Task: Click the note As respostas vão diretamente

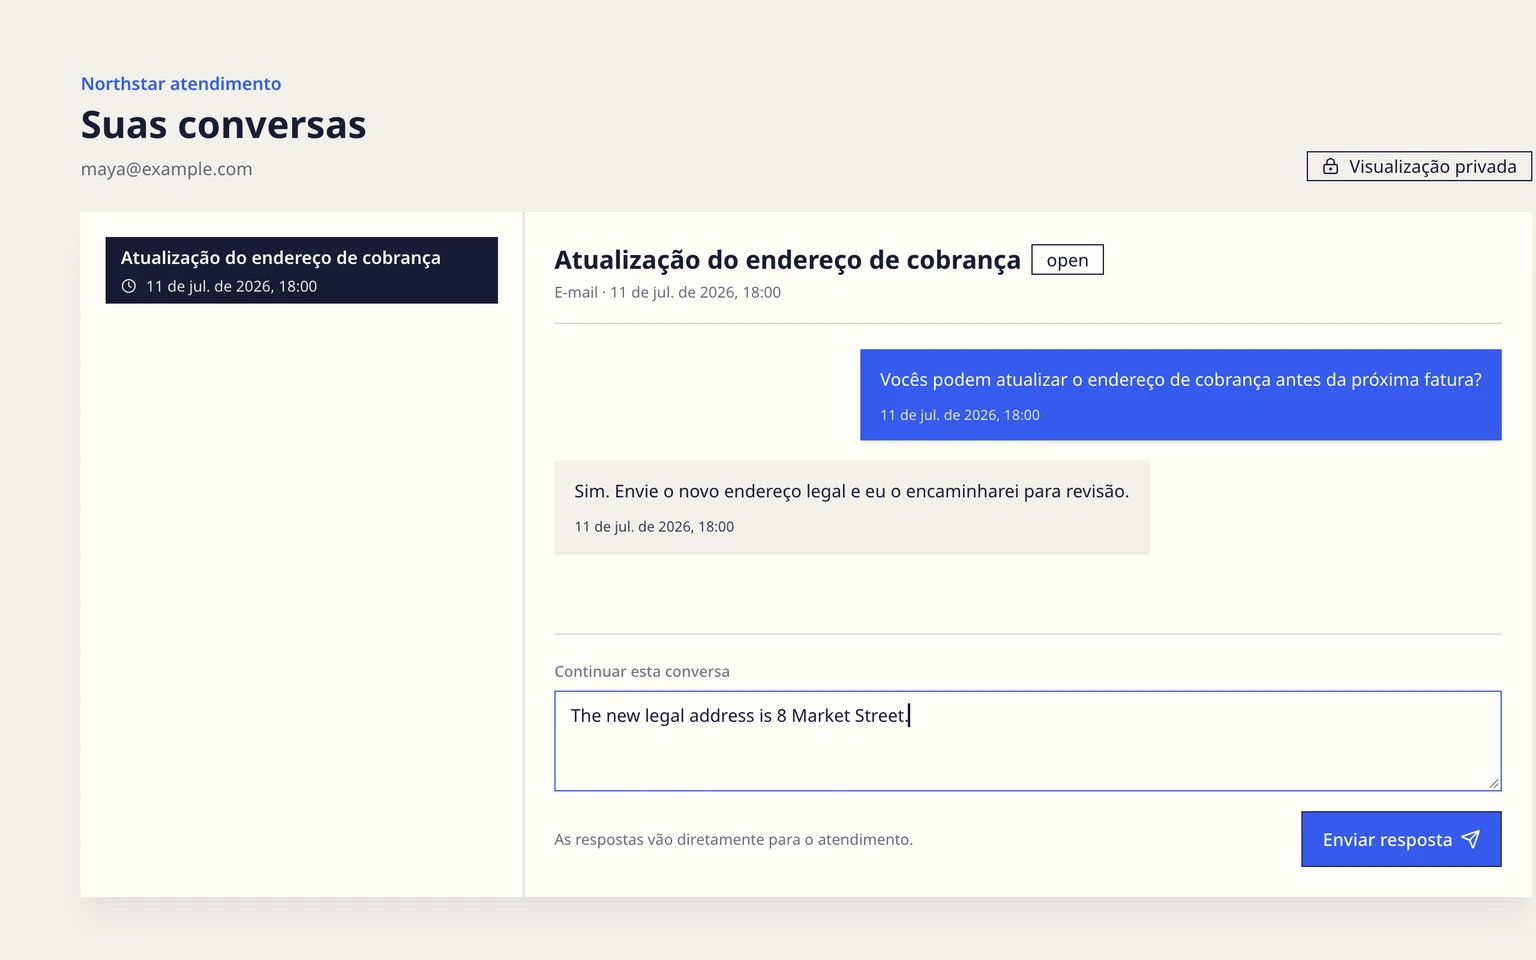Action: 734,840
